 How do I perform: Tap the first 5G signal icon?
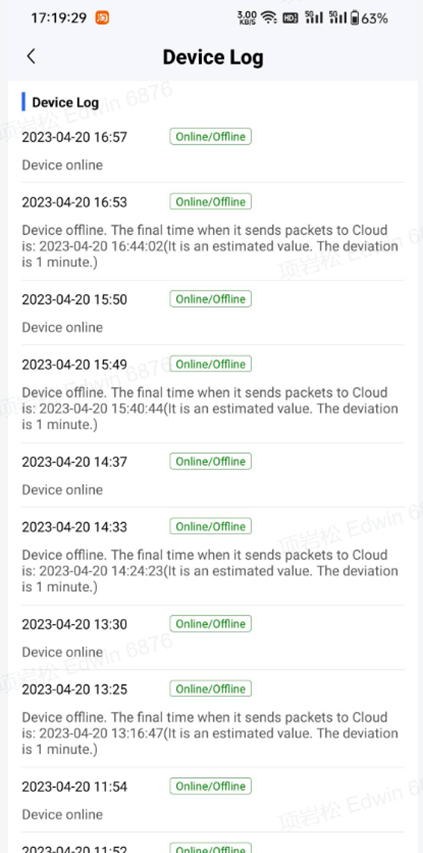click(x=314, y=18)
